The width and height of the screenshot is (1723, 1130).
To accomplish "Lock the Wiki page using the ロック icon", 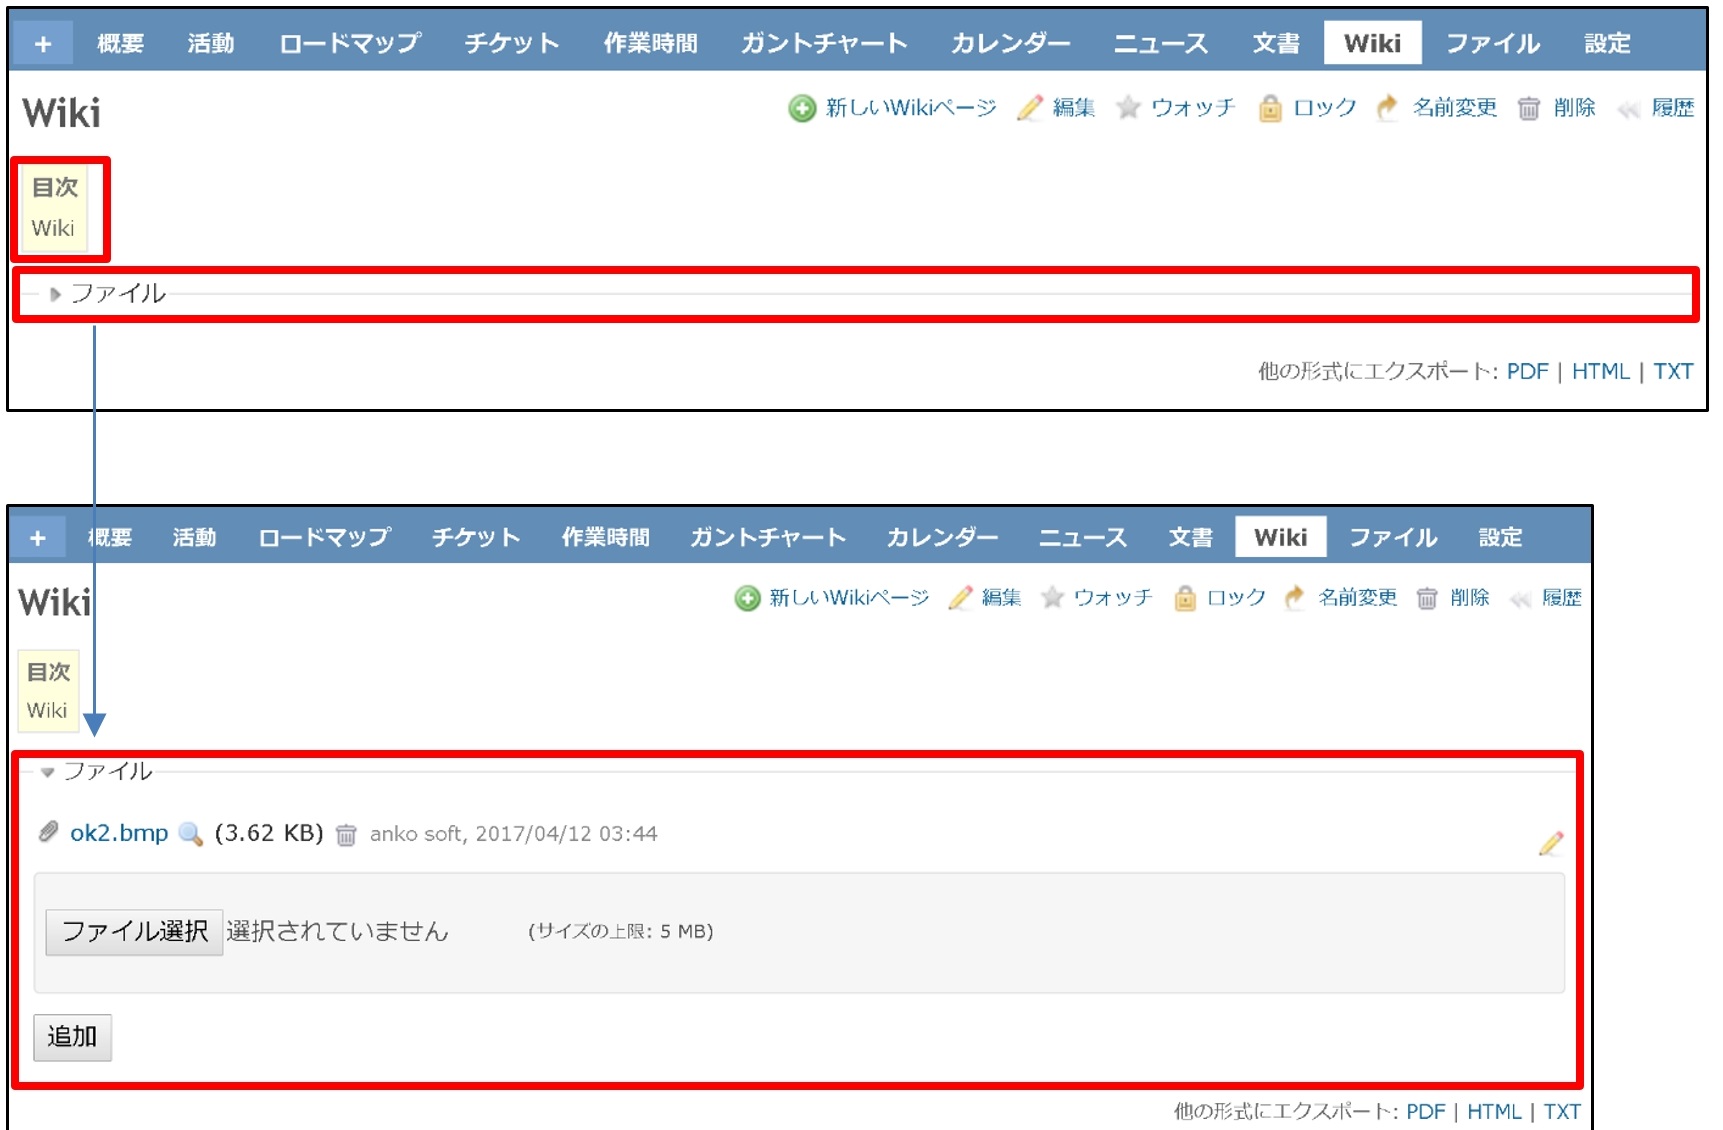I will pos(1269,108).
